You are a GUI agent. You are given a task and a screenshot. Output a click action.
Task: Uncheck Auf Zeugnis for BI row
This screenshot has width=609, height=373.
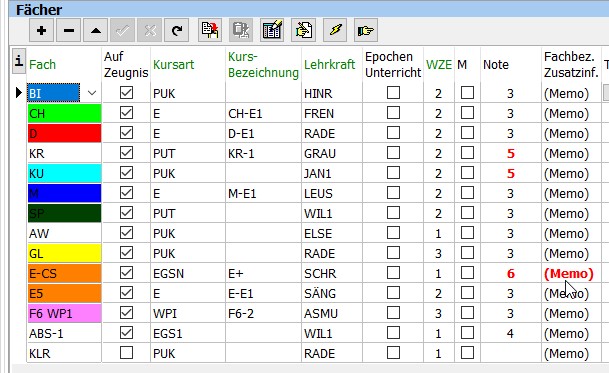click(126, 93)
